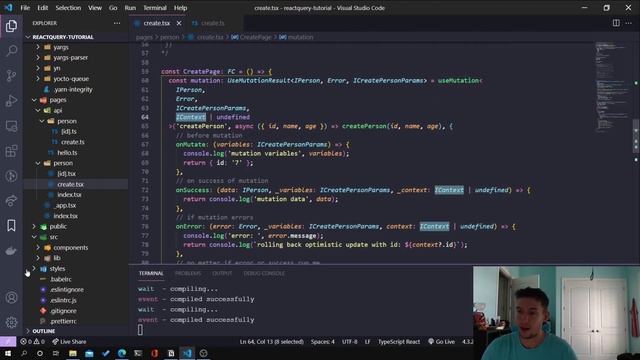
Task: Open File Explorer from the taskbar
Action: pos(73,353)
